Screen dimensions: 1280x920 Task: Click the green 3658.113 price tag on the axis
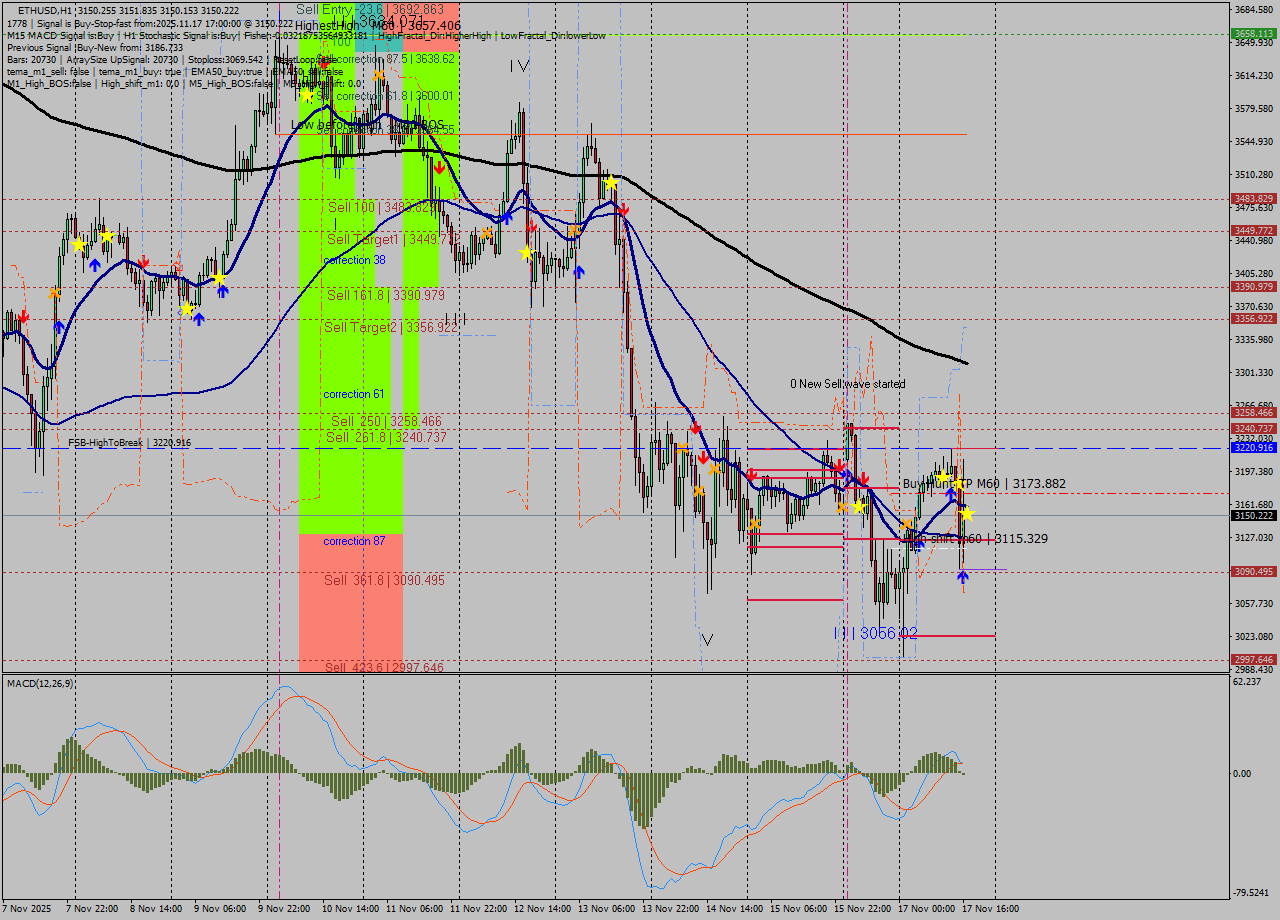point(1253,33)
